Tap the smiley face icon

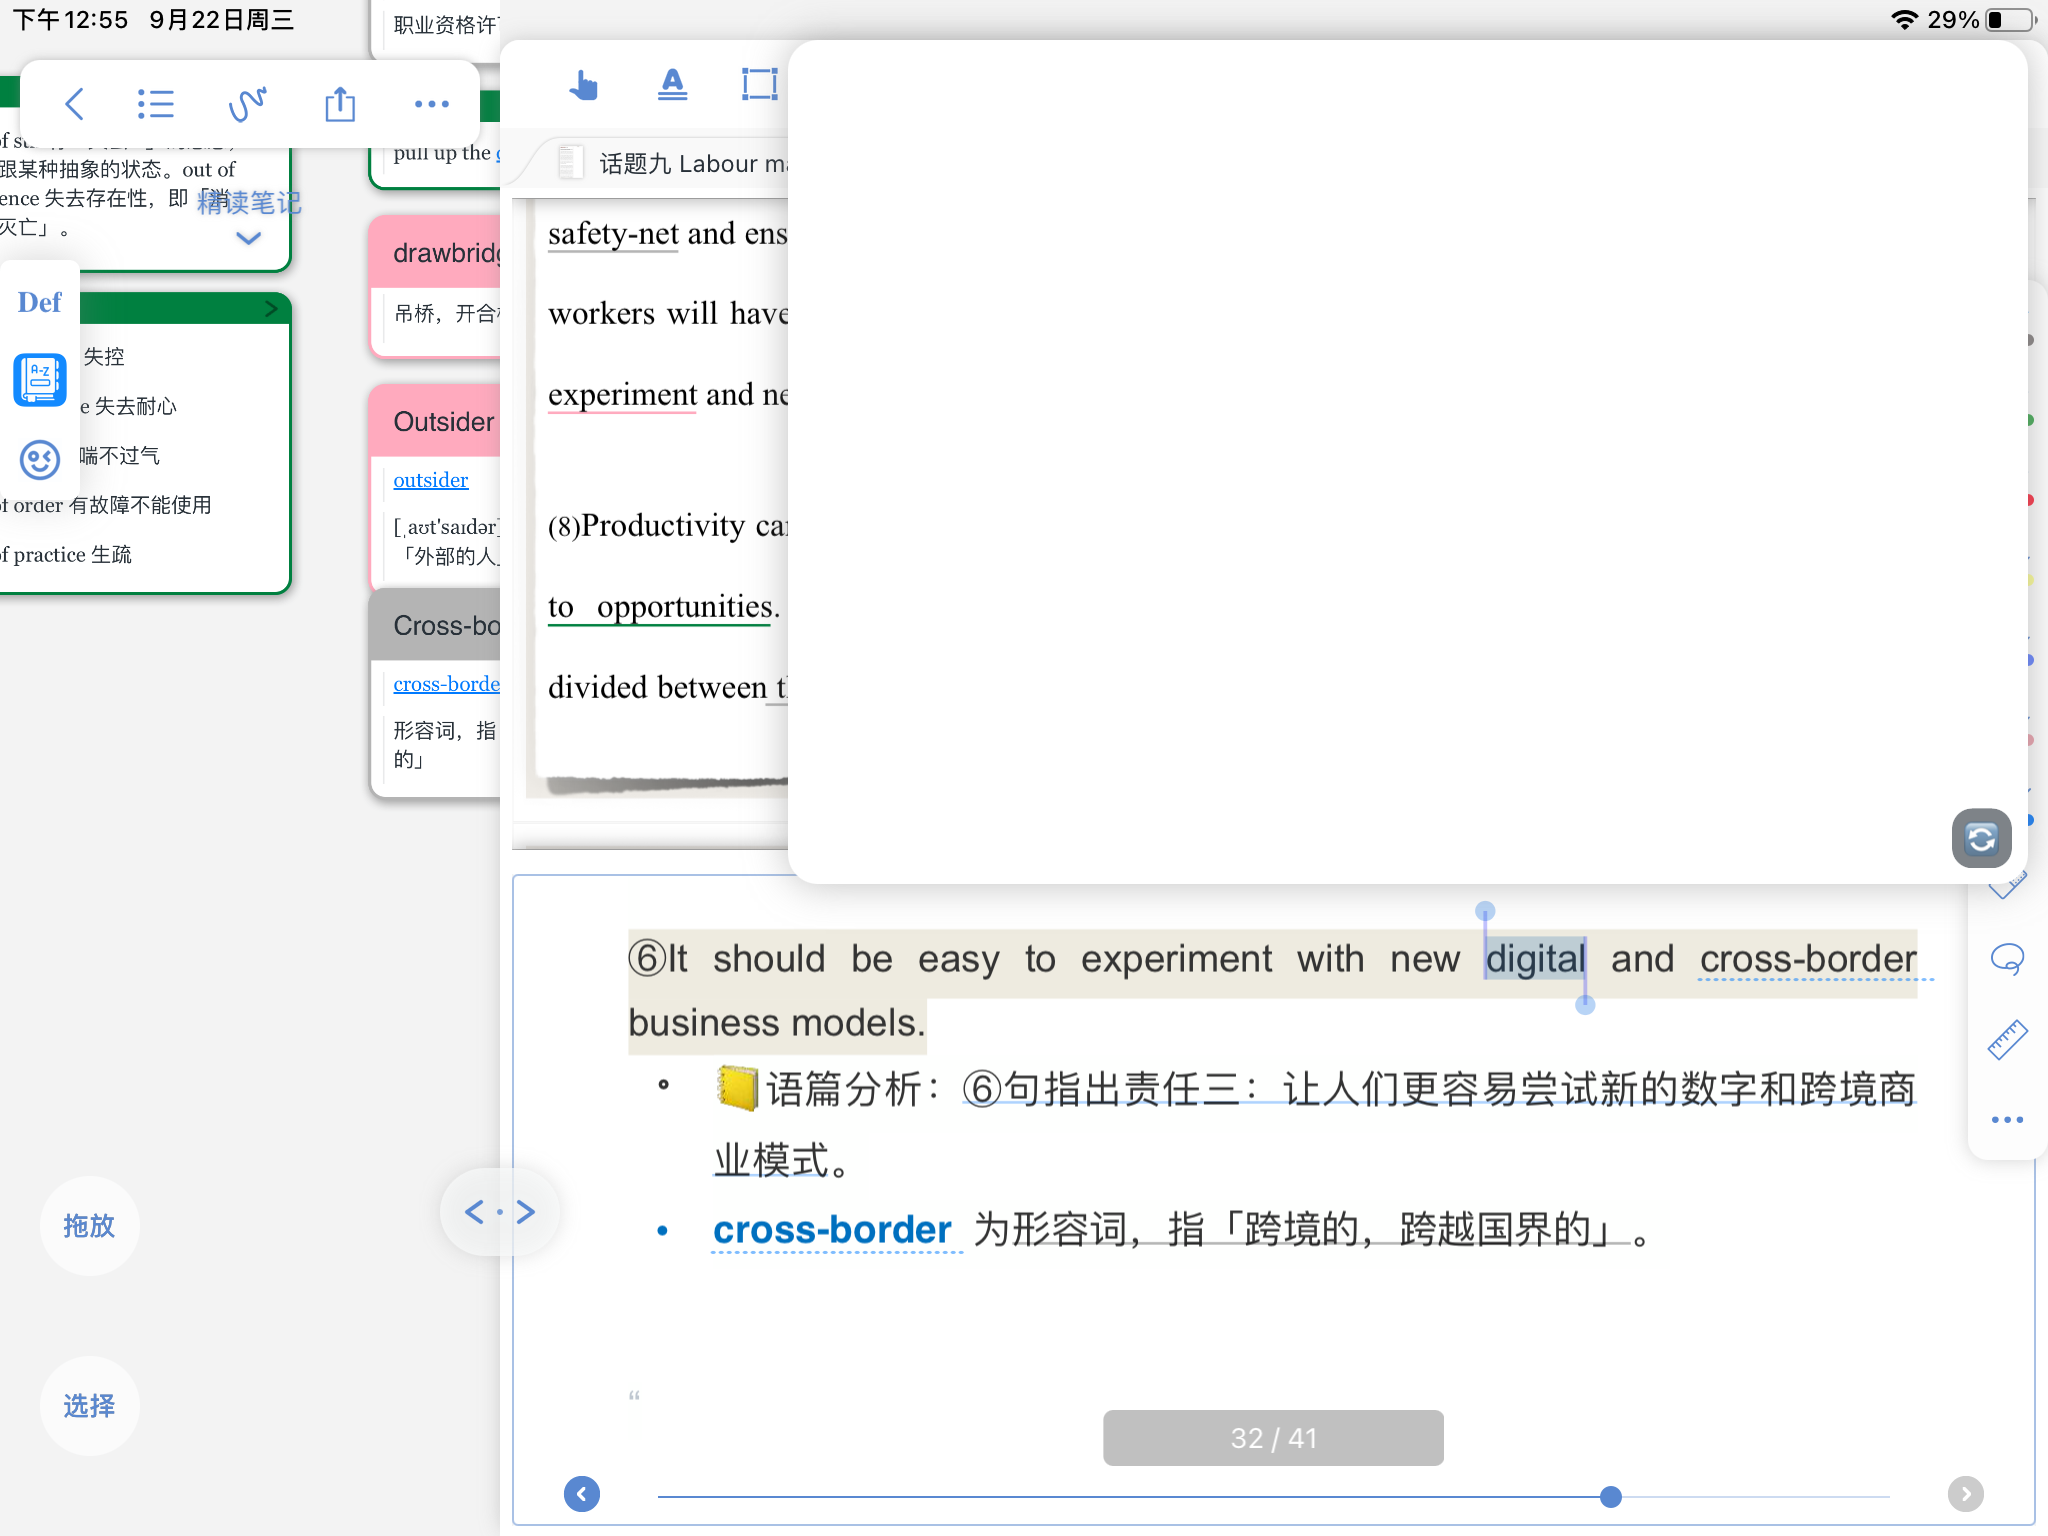tap(40, 460)
